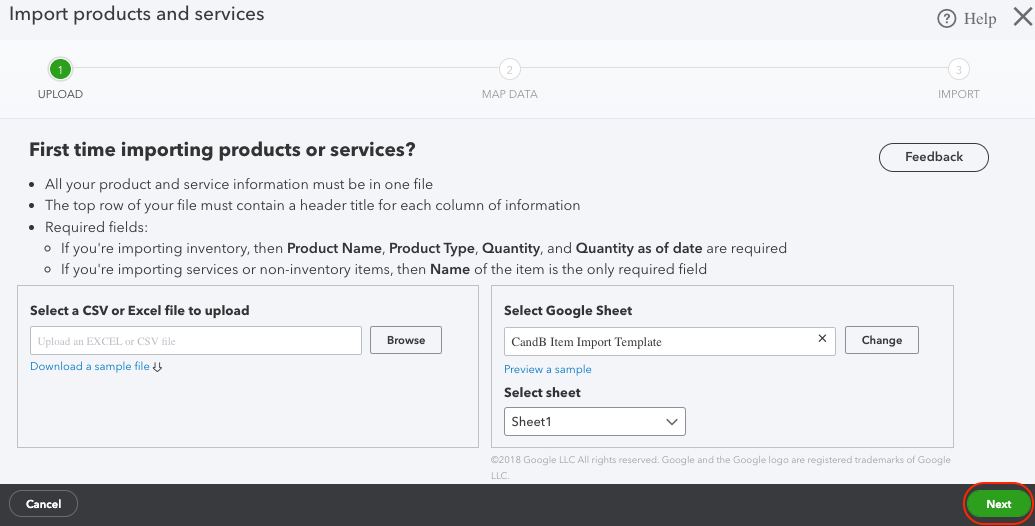
Task: Click the Feedback button
Action: click(933, 157)
